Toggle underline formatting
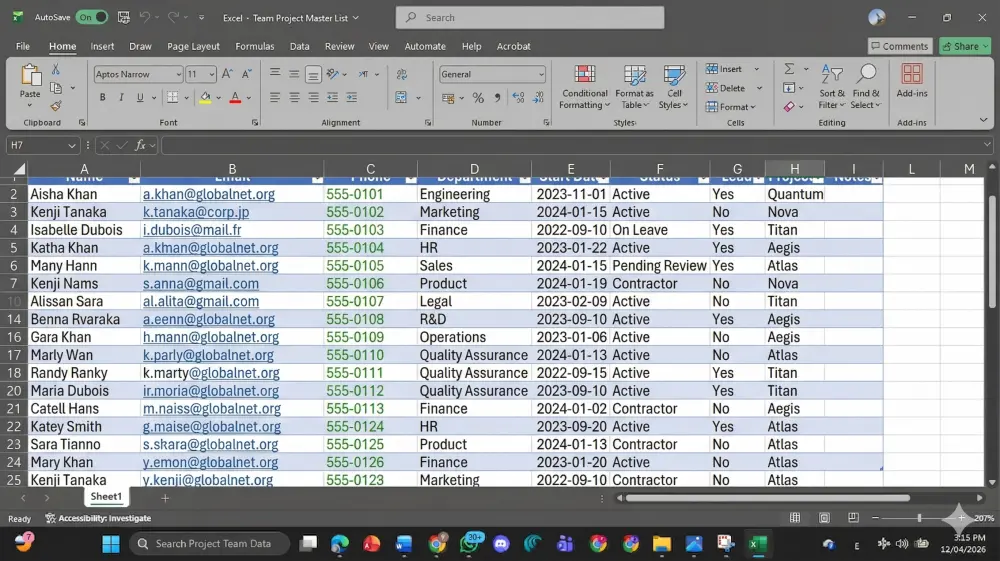The image size is (1000, 561). coord(140,98)
